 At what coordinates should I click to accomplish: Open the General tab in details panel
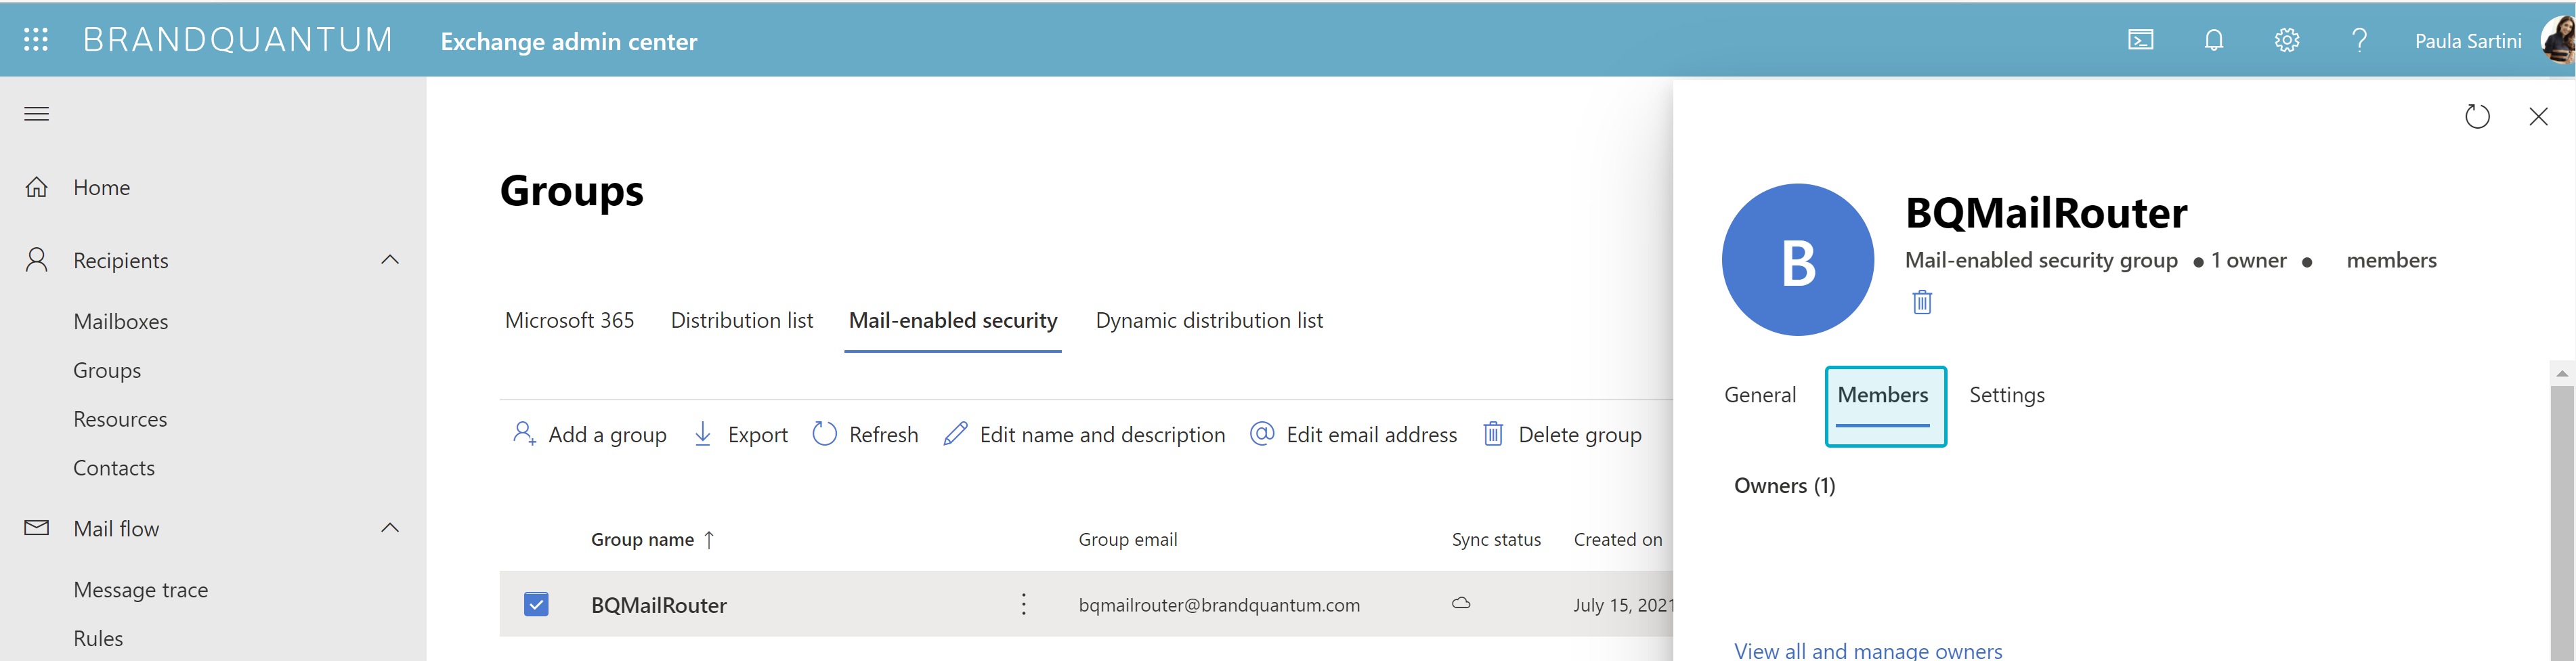(x=1760, y=395)
